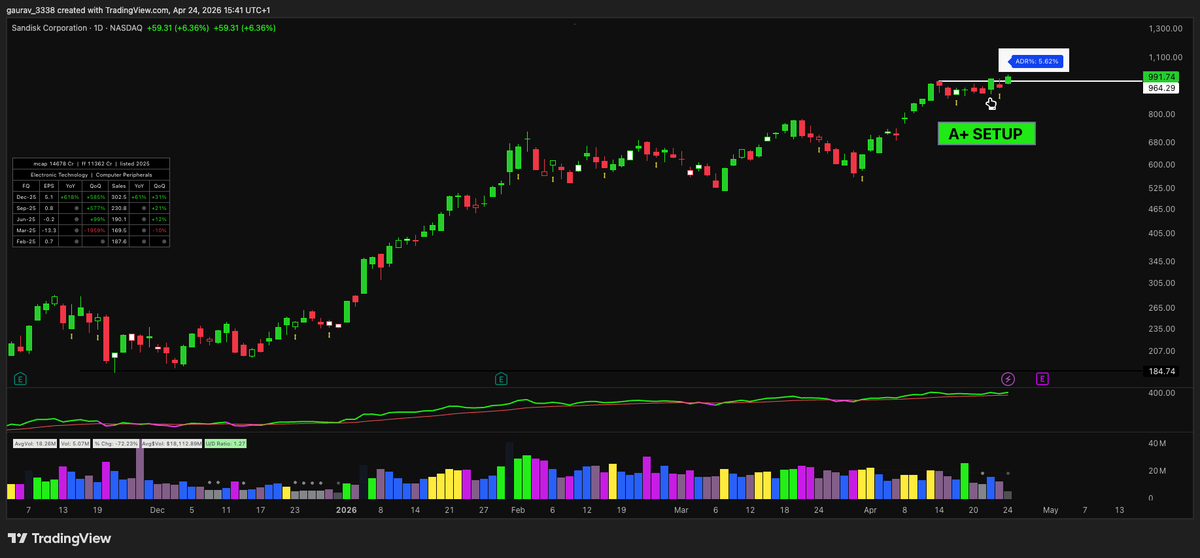Click the Jun-25 quarter row label
The width and height of the screenshot is (1200, 558).
coord(26,219)
